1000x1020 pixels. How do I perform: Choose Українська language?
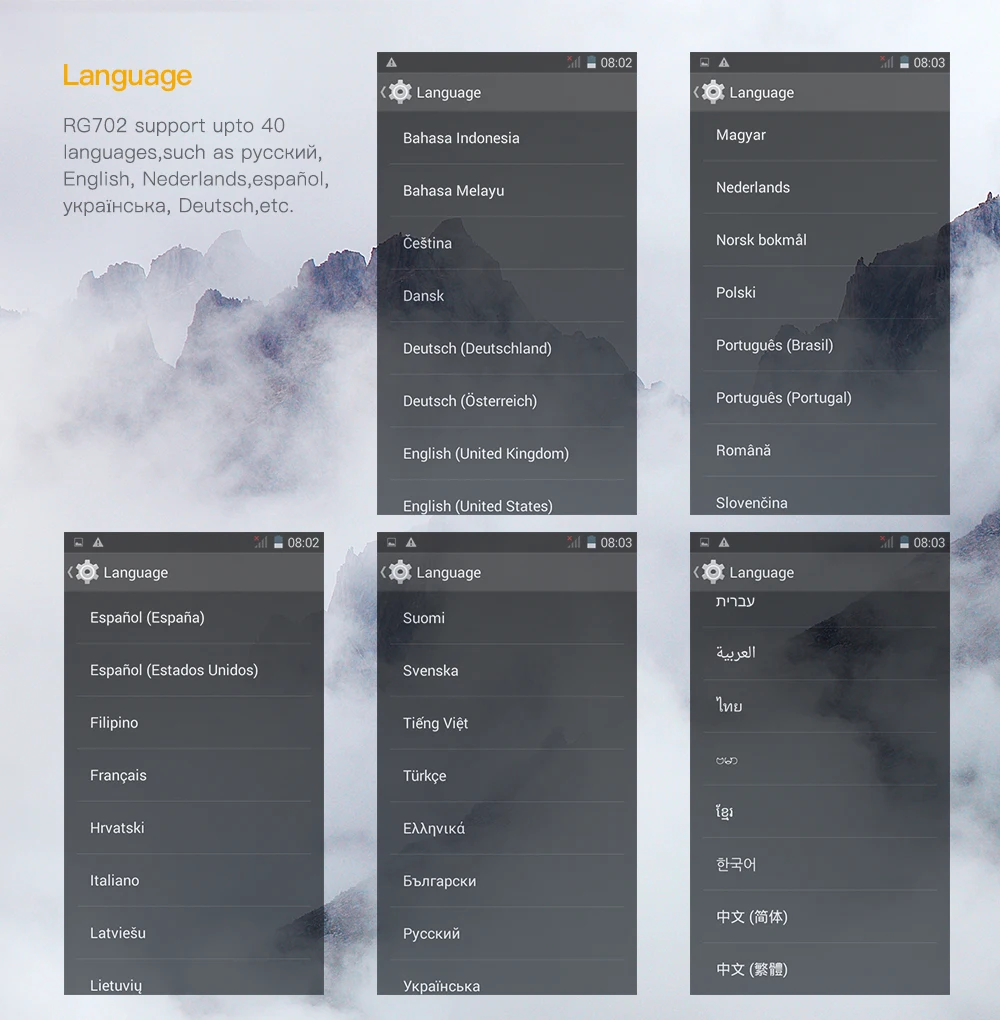click(507, 978)
